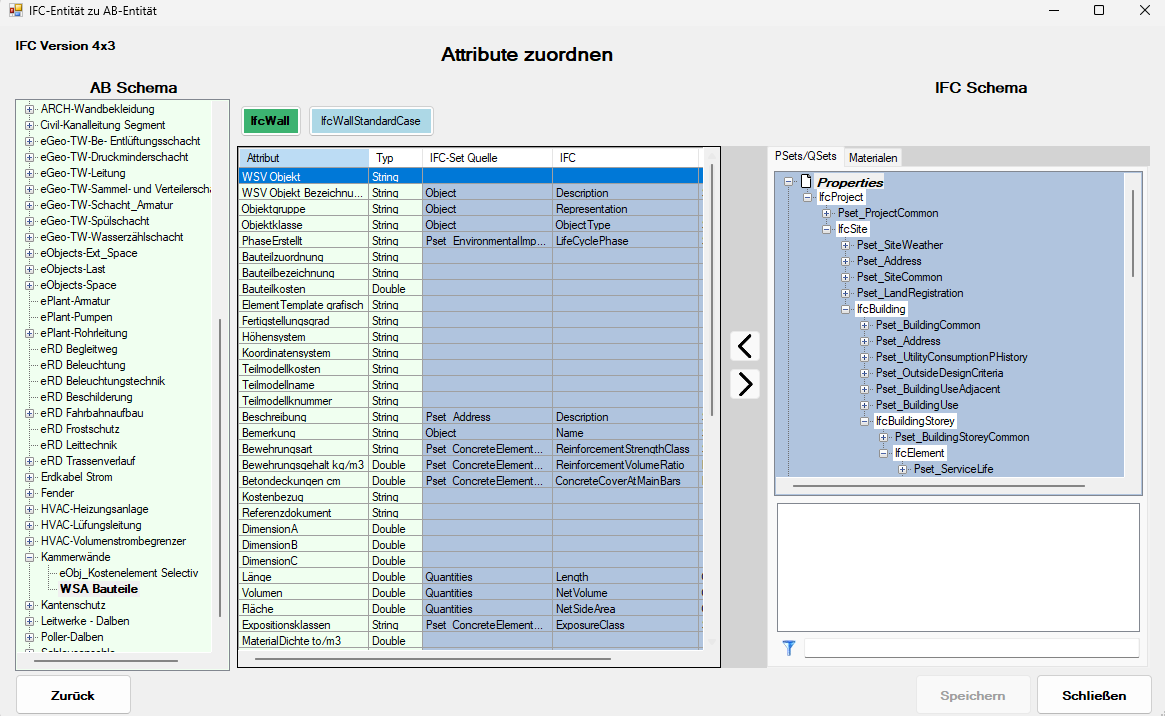Select the WSV Objekt attribute row
The image size is (1165, 716).
pyautogui.click(x=470, y=177)
